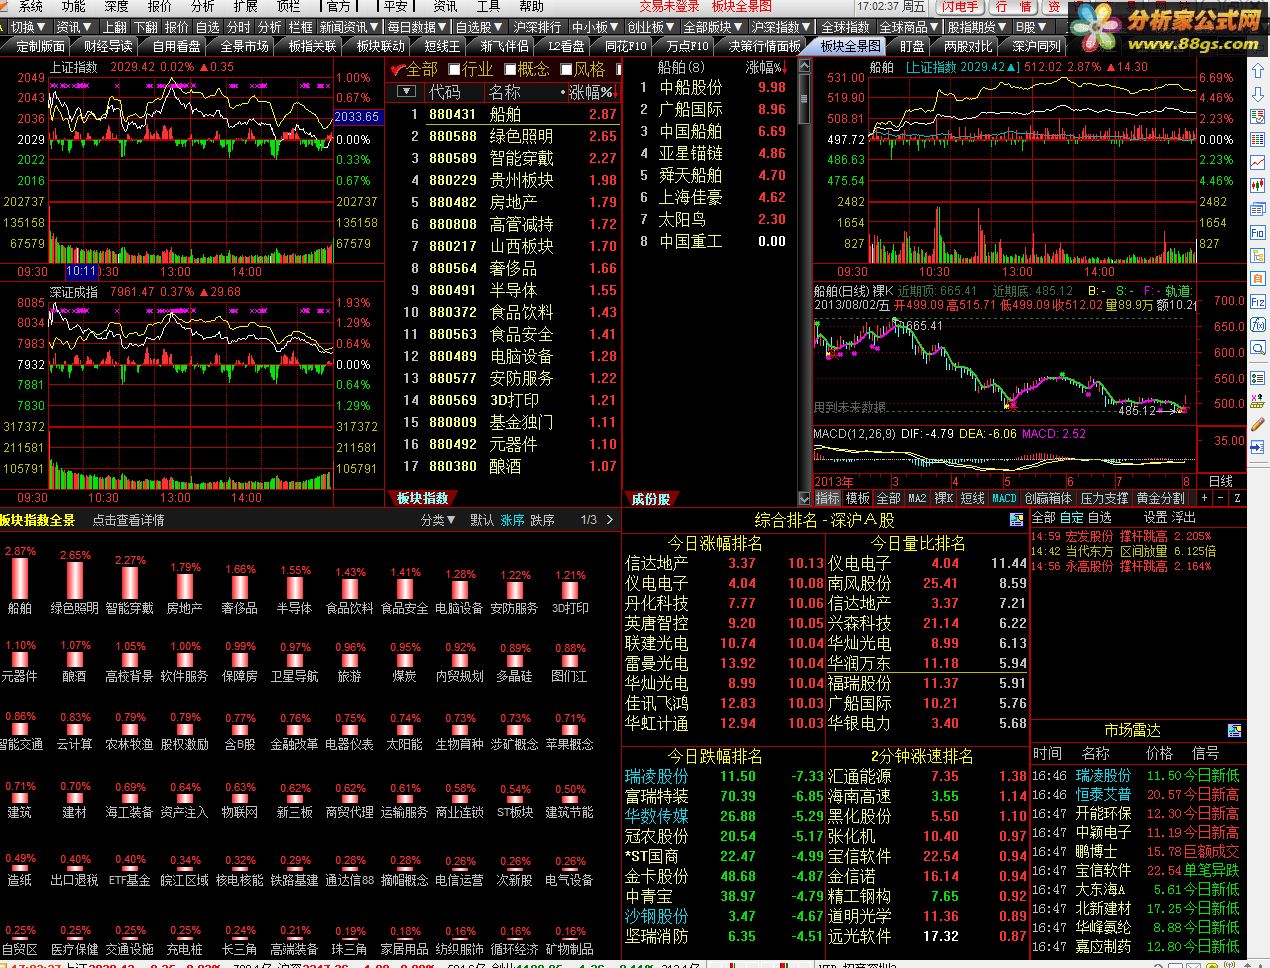This screenshot has height=968, width=1270.
Task: Click the 船舶 bar in sector overview
Action: [x=20, y=579]
